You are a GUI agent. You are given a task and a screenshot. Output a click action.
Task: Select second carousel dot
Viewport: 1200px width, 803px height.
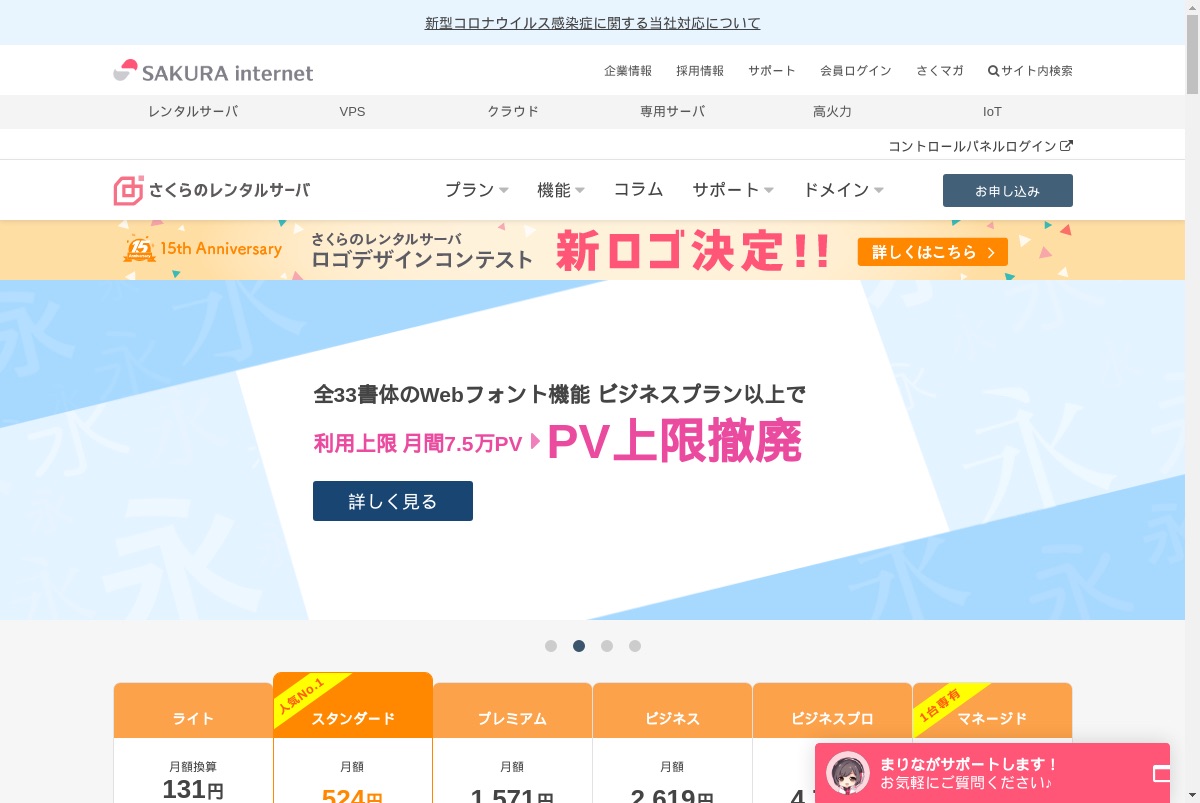579,646
